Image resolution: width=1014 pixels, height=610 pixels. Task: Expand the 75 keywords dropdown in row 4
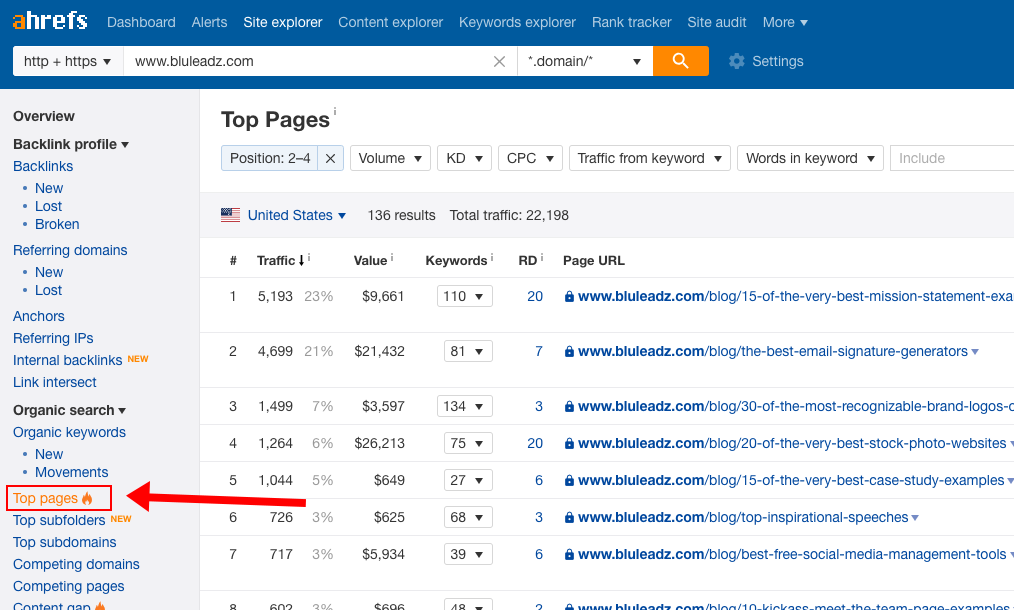click(x=468, y=443)
